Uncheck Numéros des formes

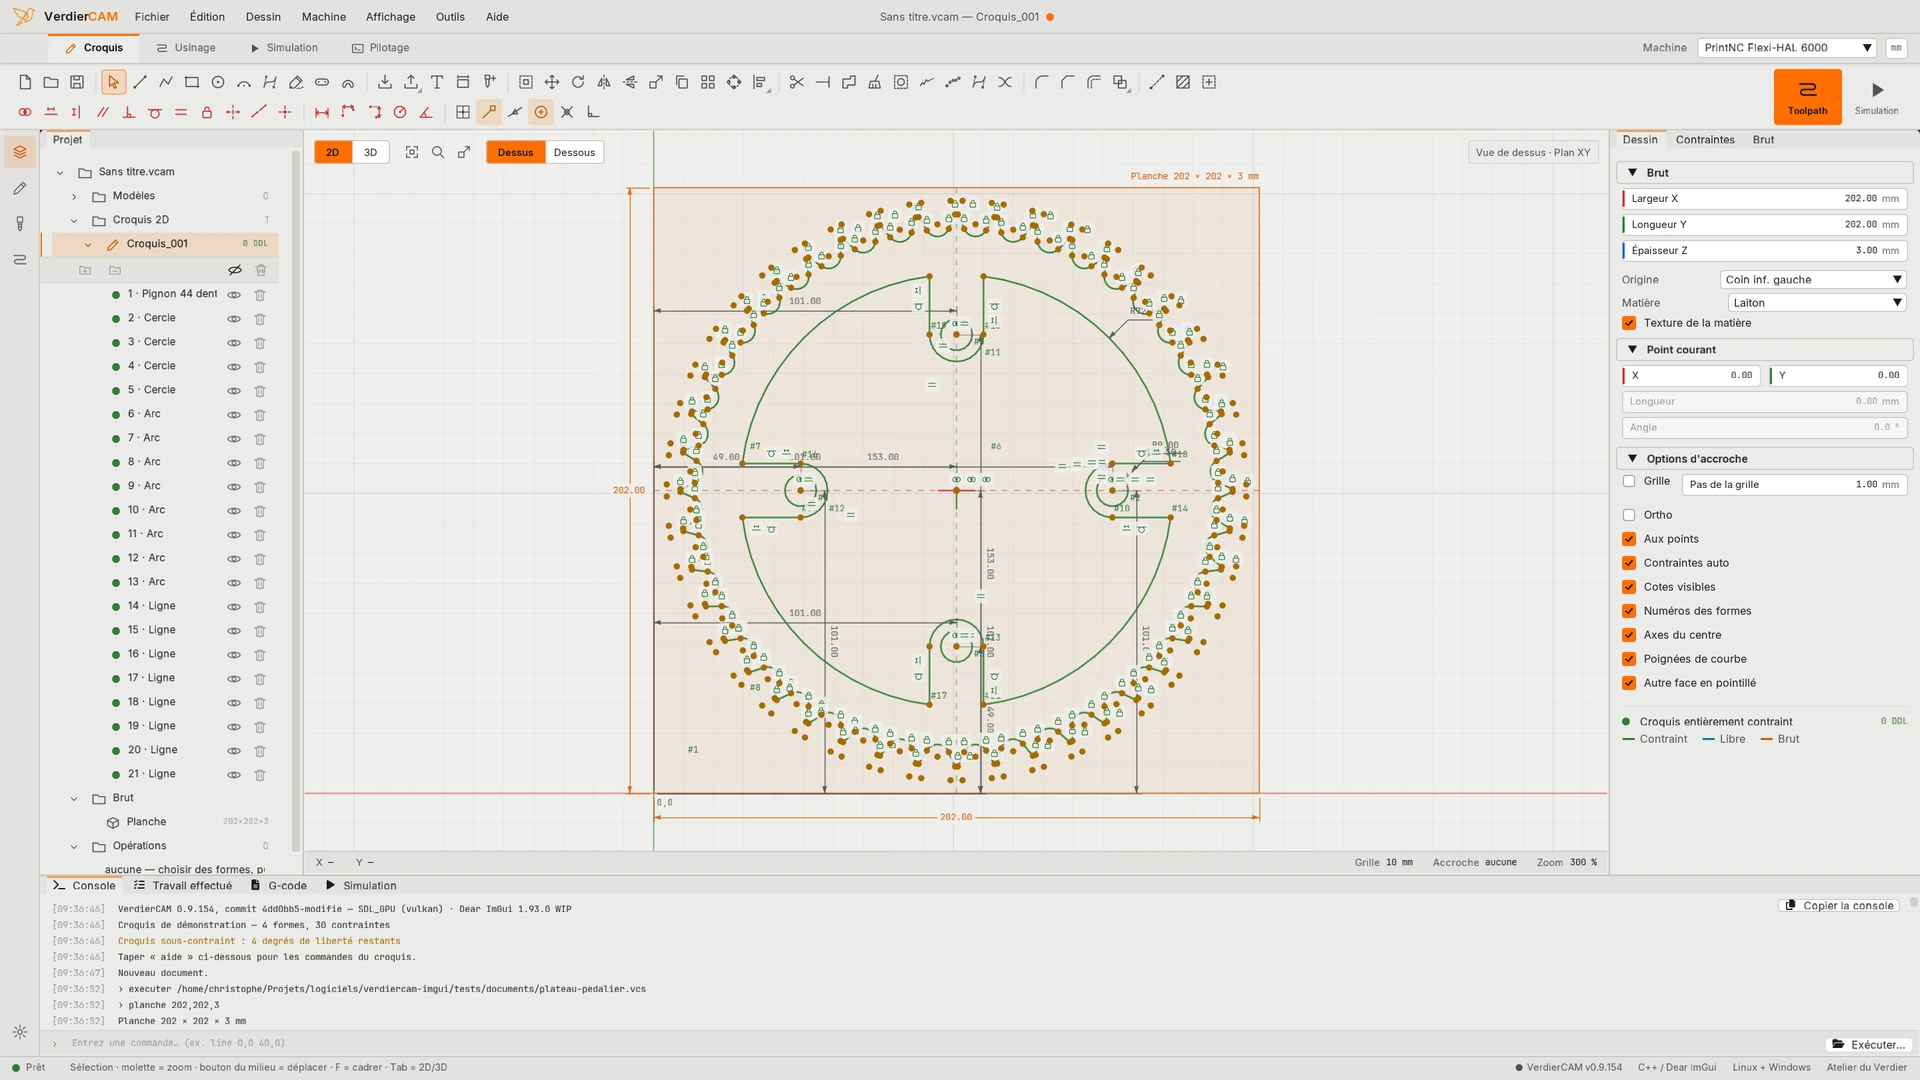point(1629,612)
